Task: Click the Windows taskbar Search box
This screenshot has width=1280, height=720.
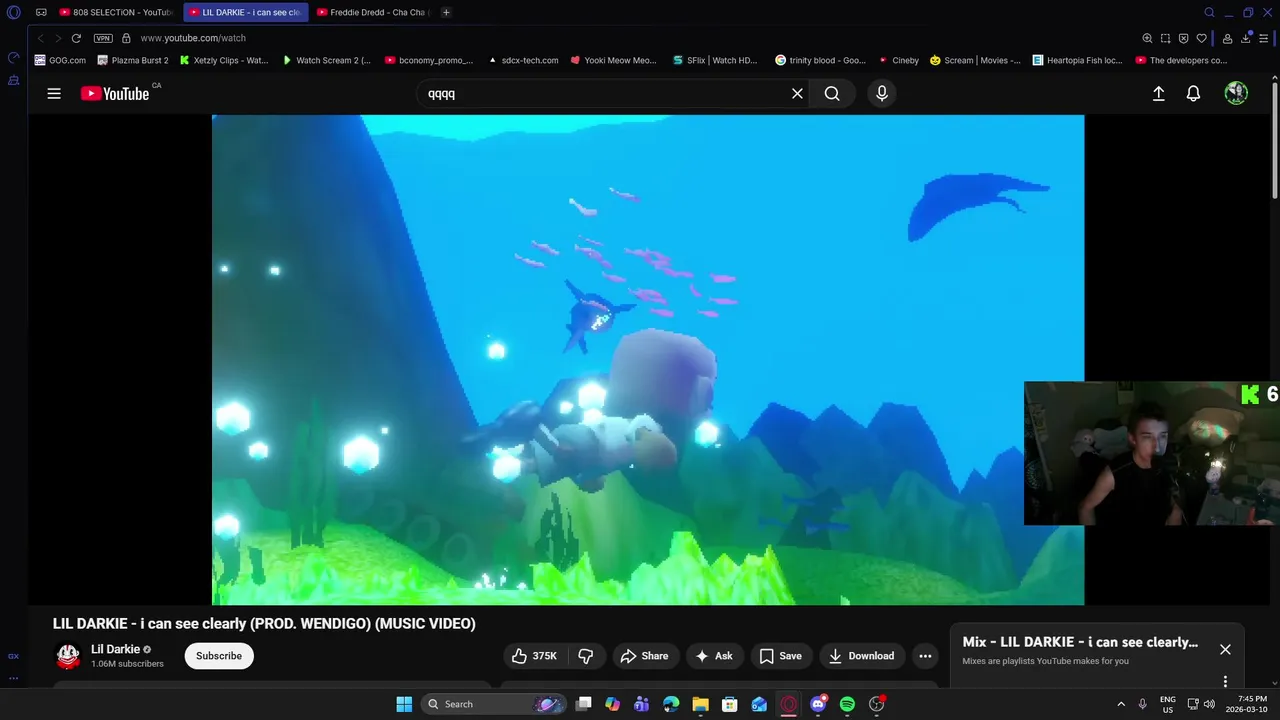Action: click(x=495, y=704)
